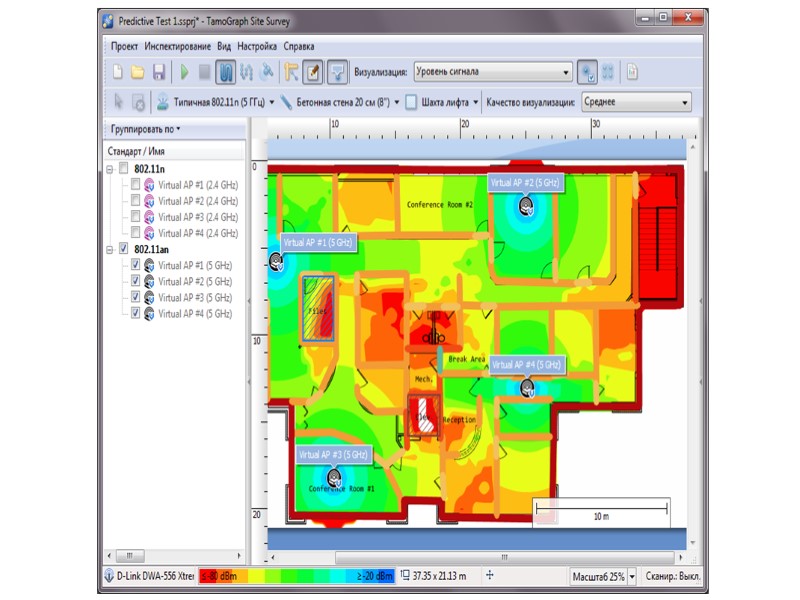Open the Настройка menu
The height and width of the screenshot is (600, 800).
257,46
